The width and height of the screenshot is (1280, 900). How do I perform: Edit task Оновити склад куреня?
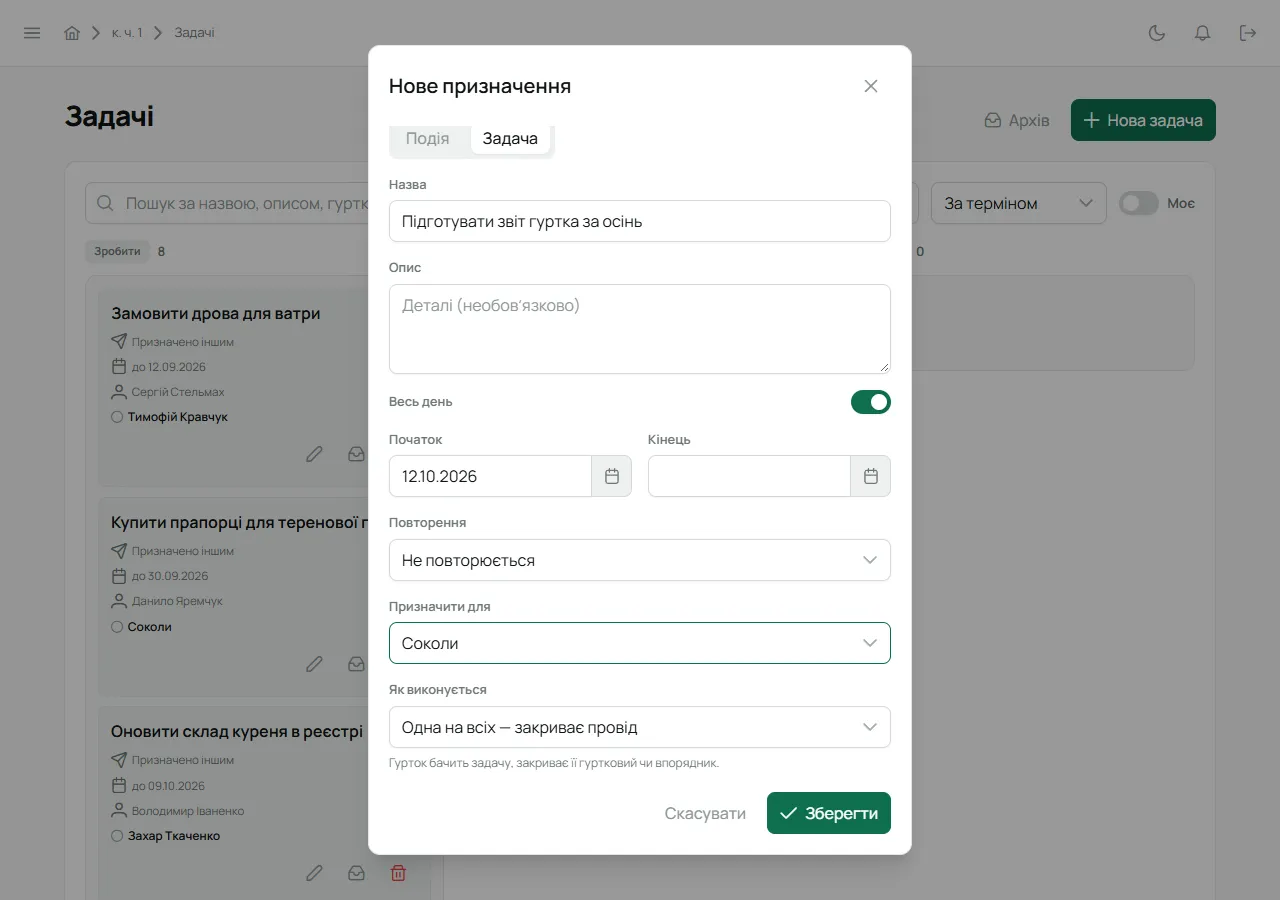click(315, 873)
